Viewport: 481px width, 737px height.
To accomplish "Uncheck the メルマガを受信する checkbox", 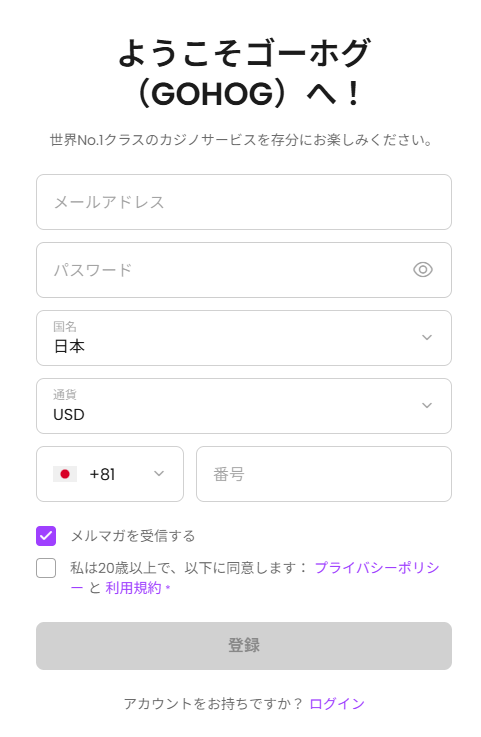I will pyautogui.click(x=46, y=536).
